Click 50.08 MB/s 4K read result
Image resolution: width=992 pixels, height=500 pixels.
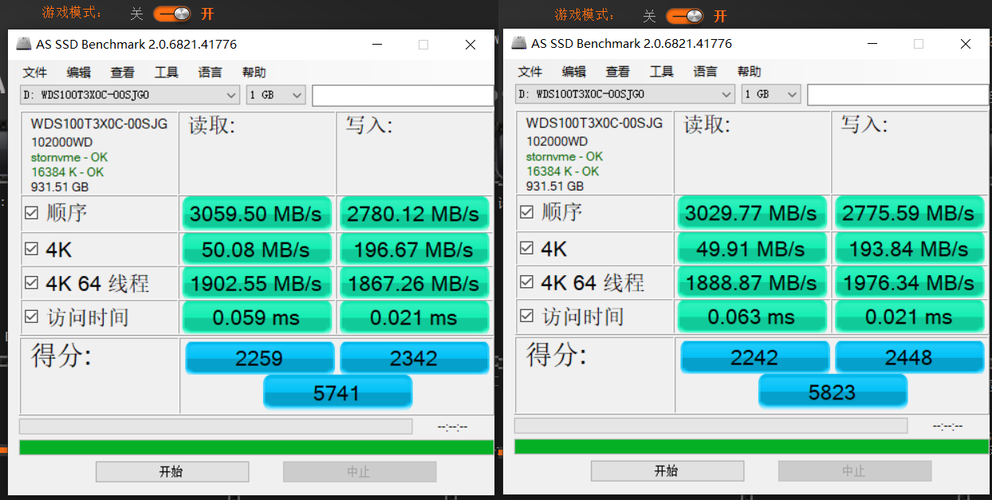pos(256,249)
